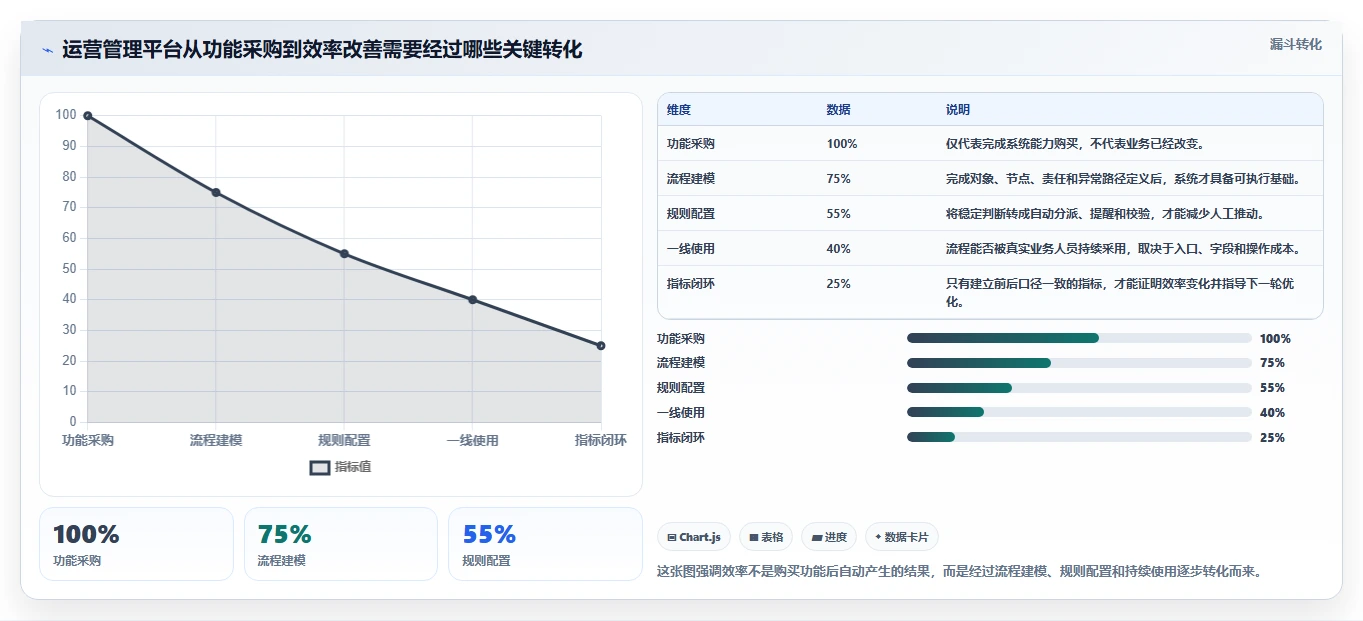Click the 一线使用 progress bar
This screenshot has height=621, width=1363.
1079,412
